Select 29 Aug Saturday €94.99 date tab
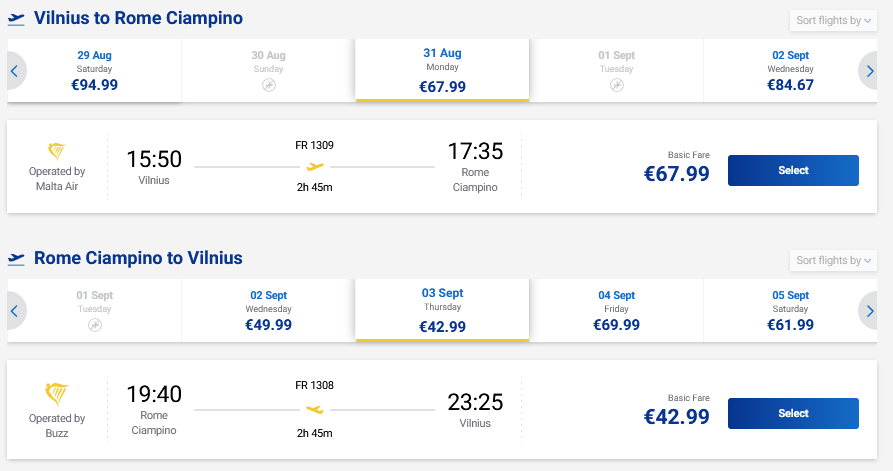The width and height of the screenshot is (893, 471). click(x=95, y=70)
